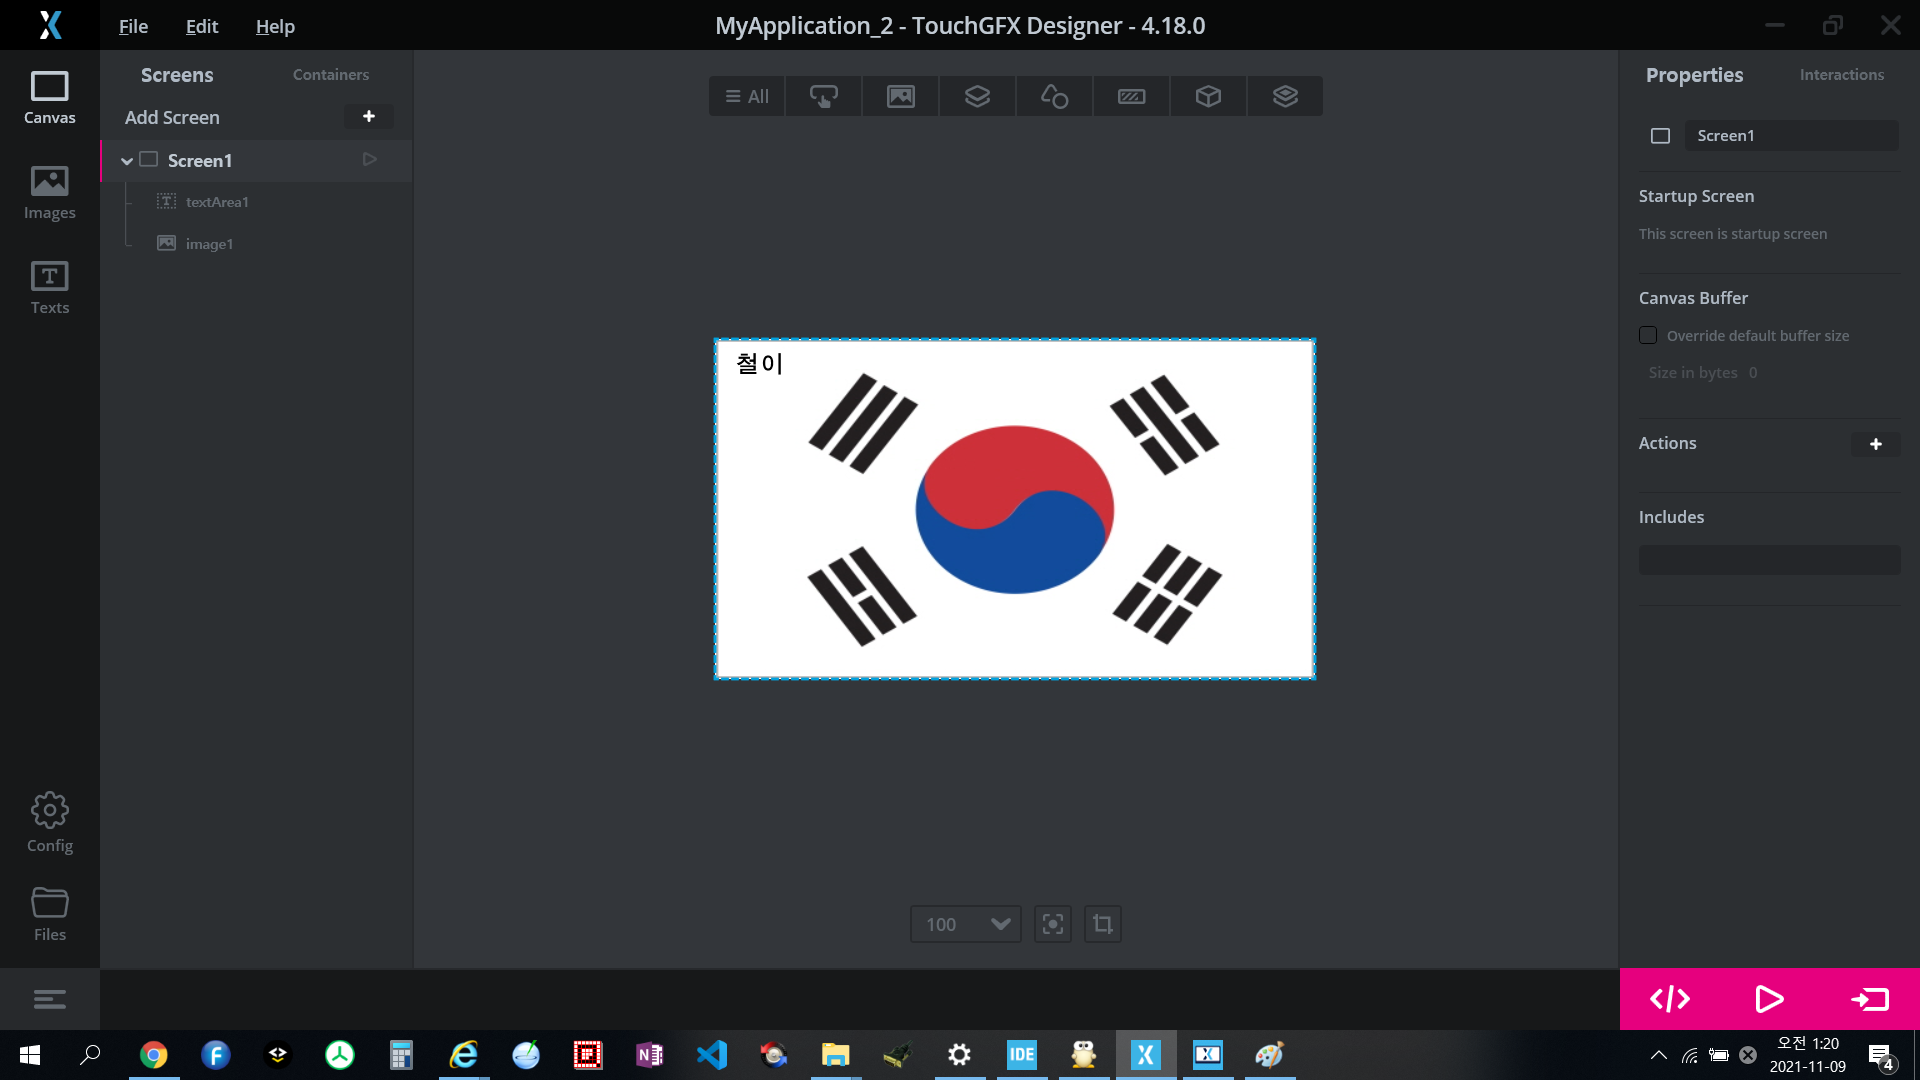Open the Images widget category
1920x1080 pixels.
coord(901,96)
